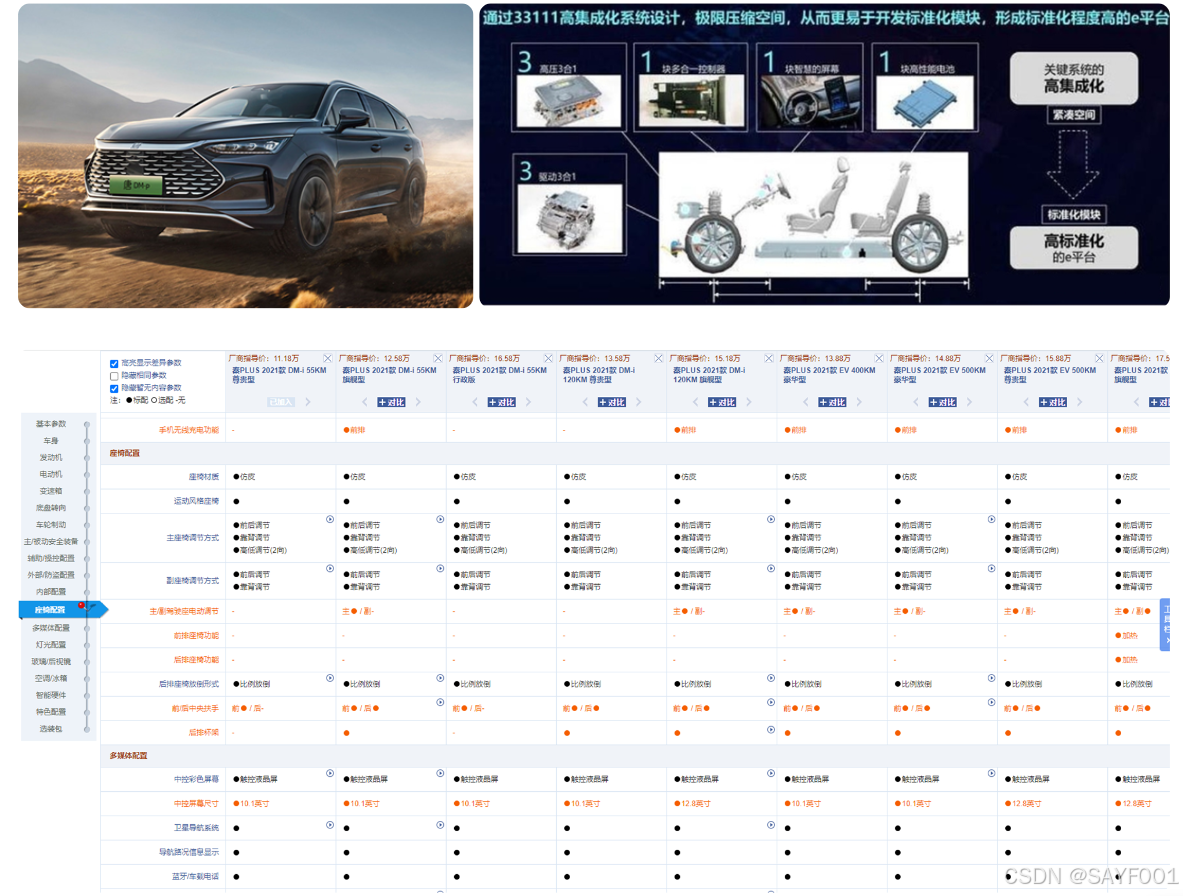Move 13.88万 column right with arrow
The image size is (1183, 896).
[859, 402]
